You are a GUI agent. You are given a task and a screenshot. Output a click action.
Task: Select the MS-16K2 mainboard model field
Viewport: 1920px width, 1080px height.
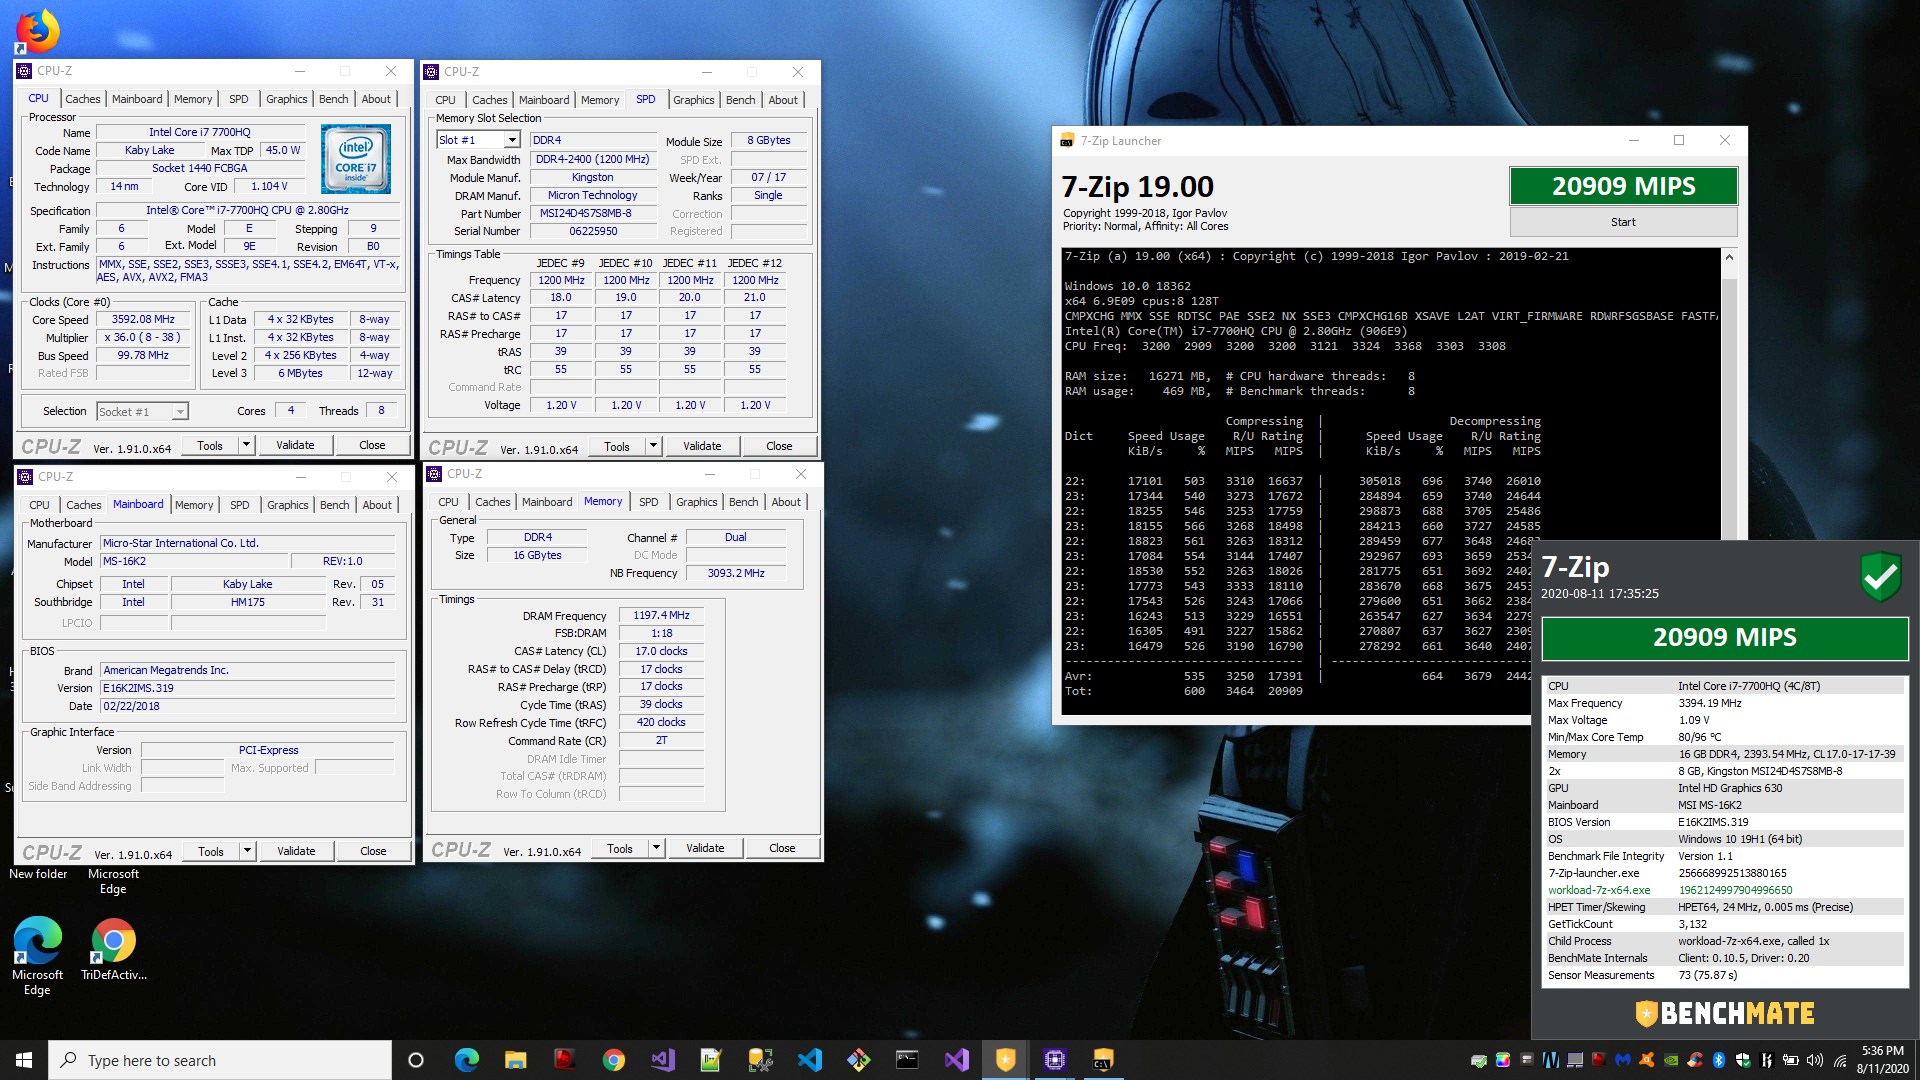[x=196, y=561]
